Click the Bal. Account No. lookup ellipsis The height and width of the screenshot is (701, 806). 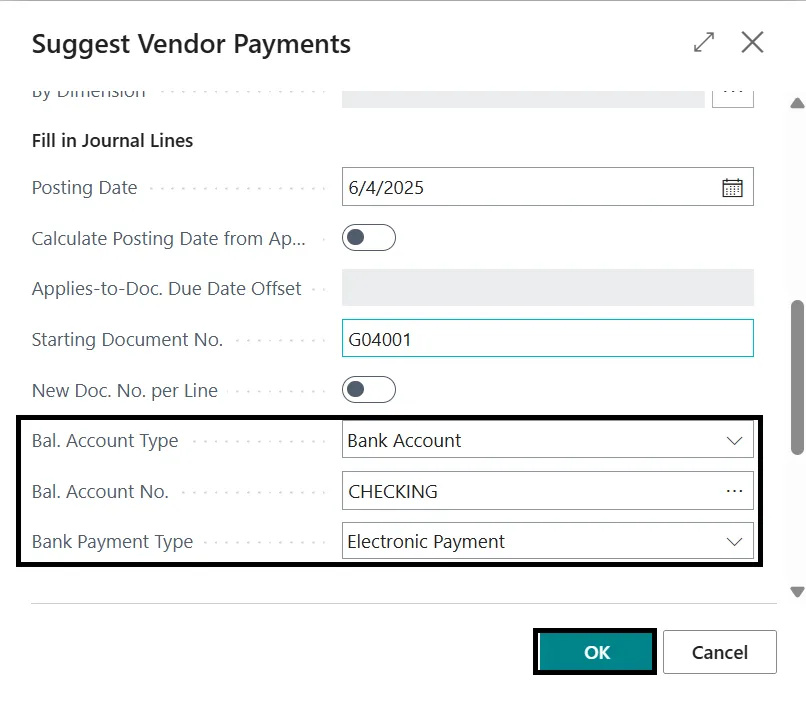734,491
